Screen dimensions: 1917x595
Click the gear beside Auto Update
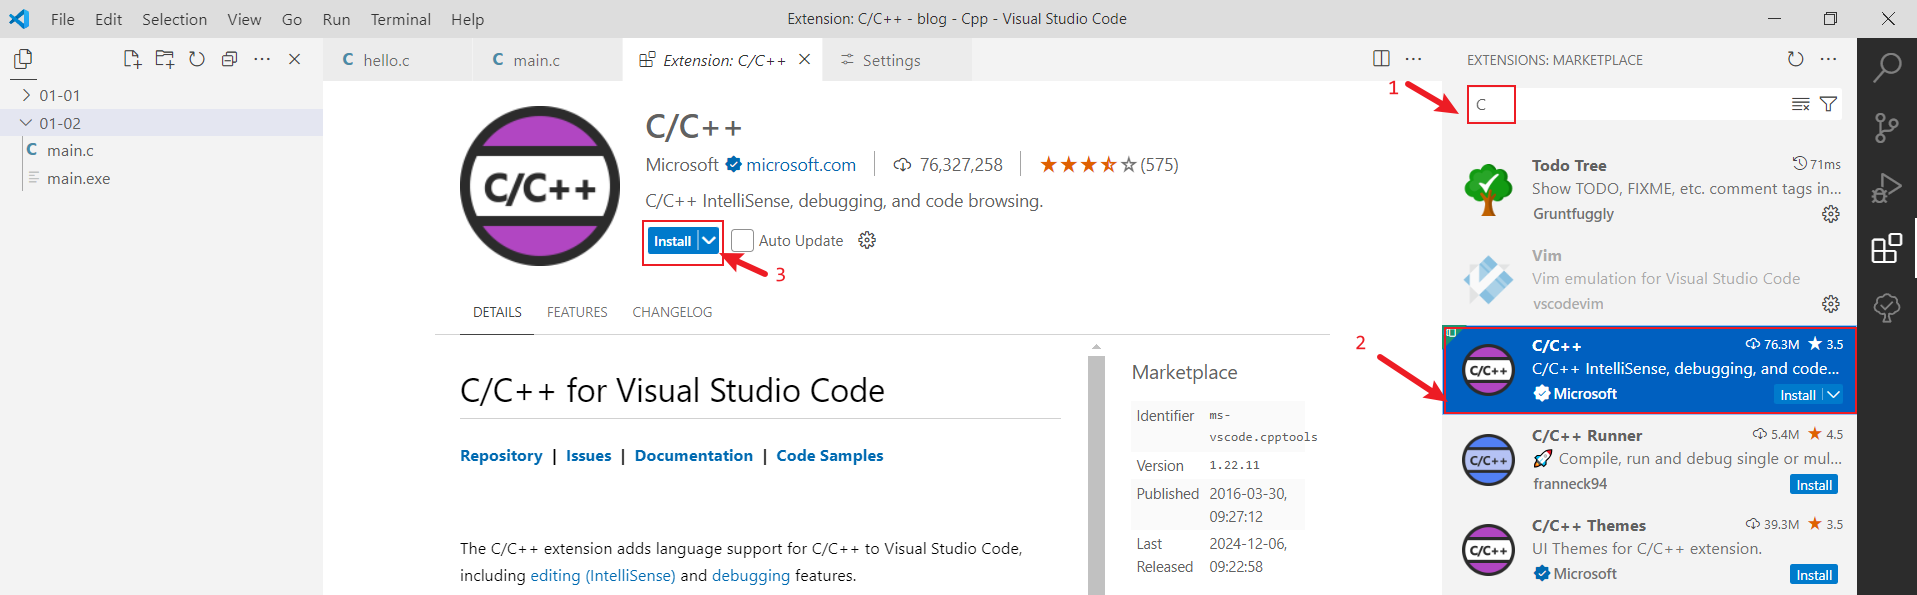[x=867, y=240]
